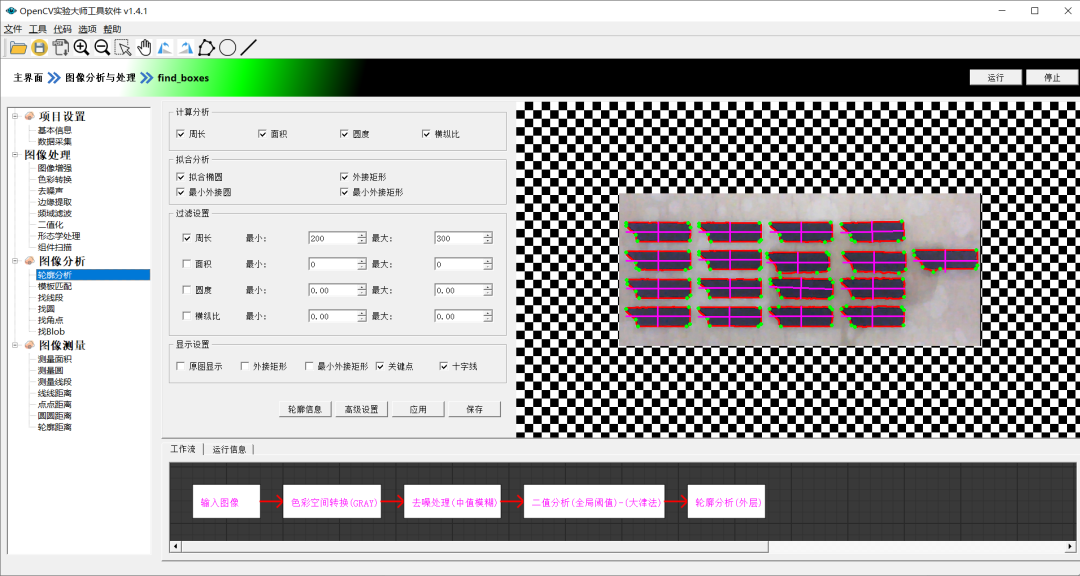The width and height of the screenshot is (1080, 576).
Task: Click the yellow save disk icon
Action: (x=40, y=48)
